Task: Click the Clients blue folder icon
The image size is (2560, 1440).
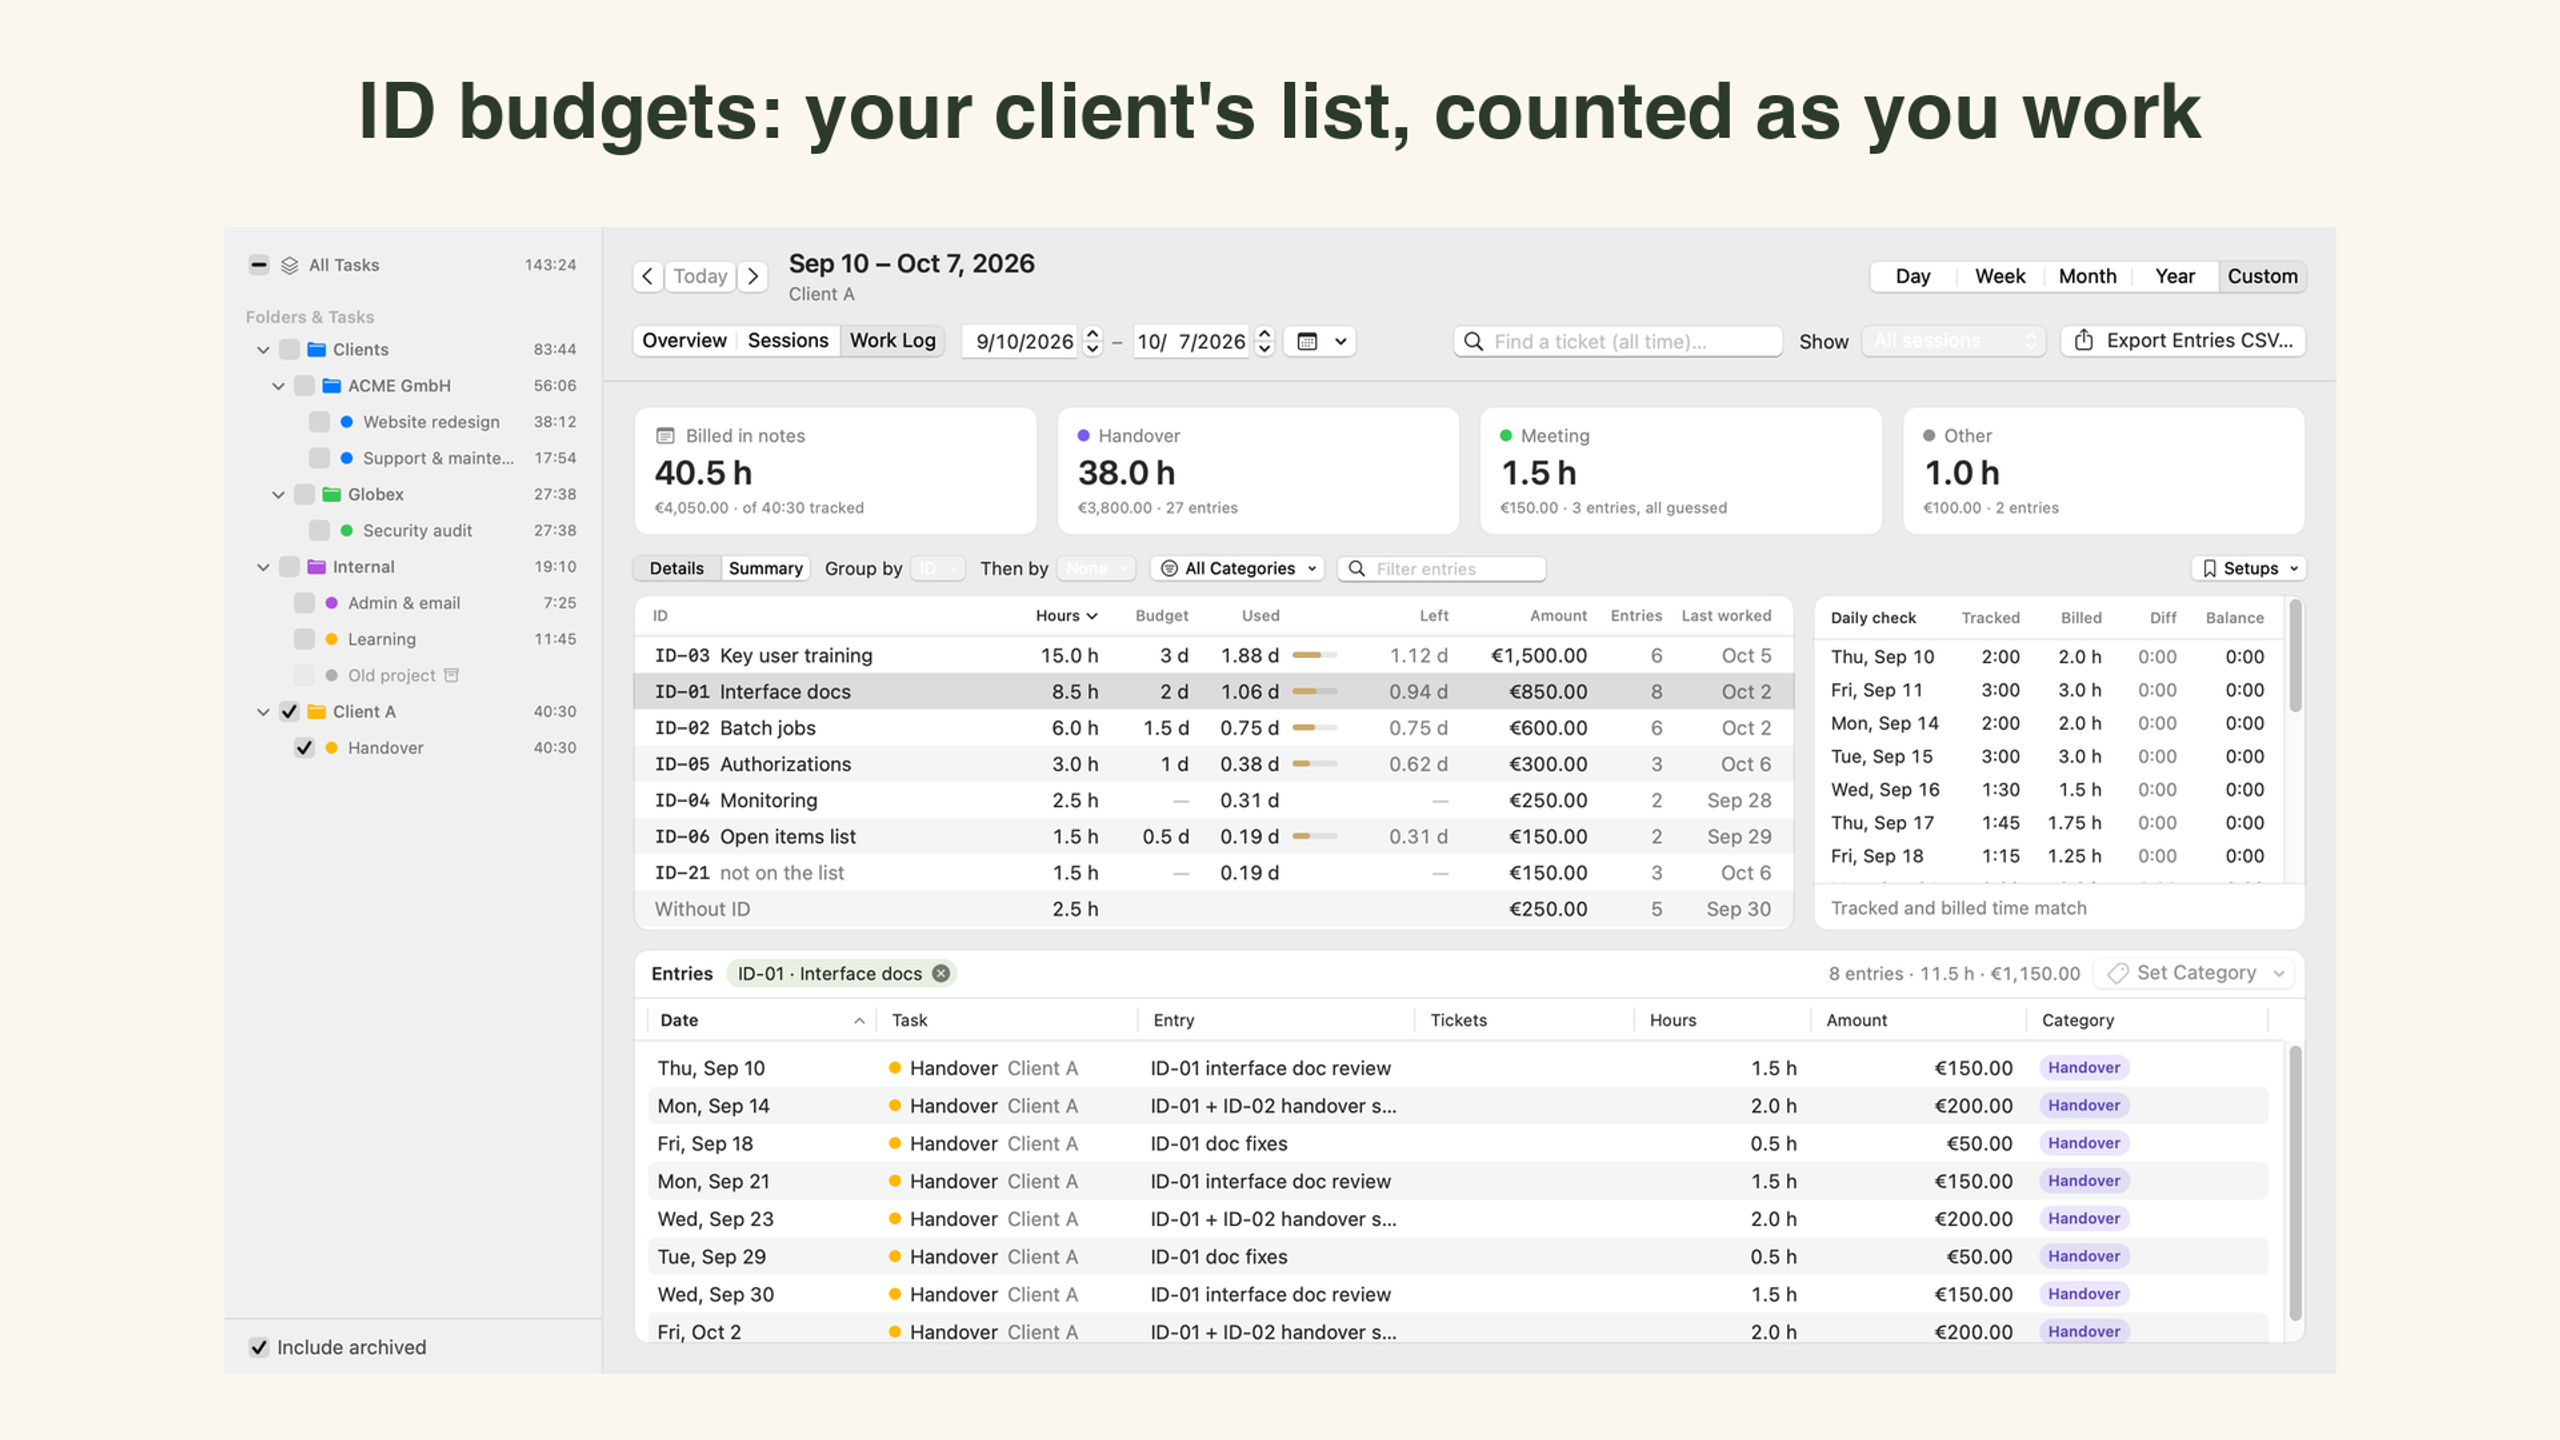Action: click(317, 349)
